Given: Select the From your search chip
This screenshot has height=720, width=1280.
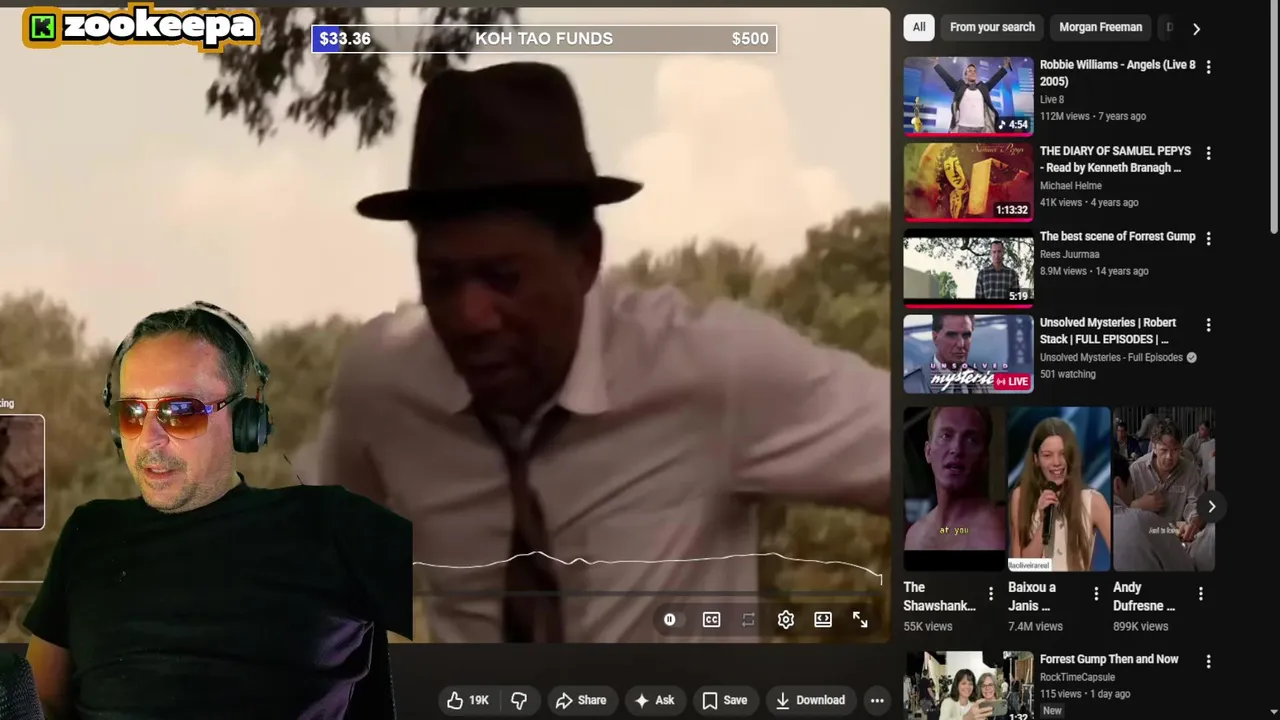Looking at the screenshot, I should click(992, 27).
